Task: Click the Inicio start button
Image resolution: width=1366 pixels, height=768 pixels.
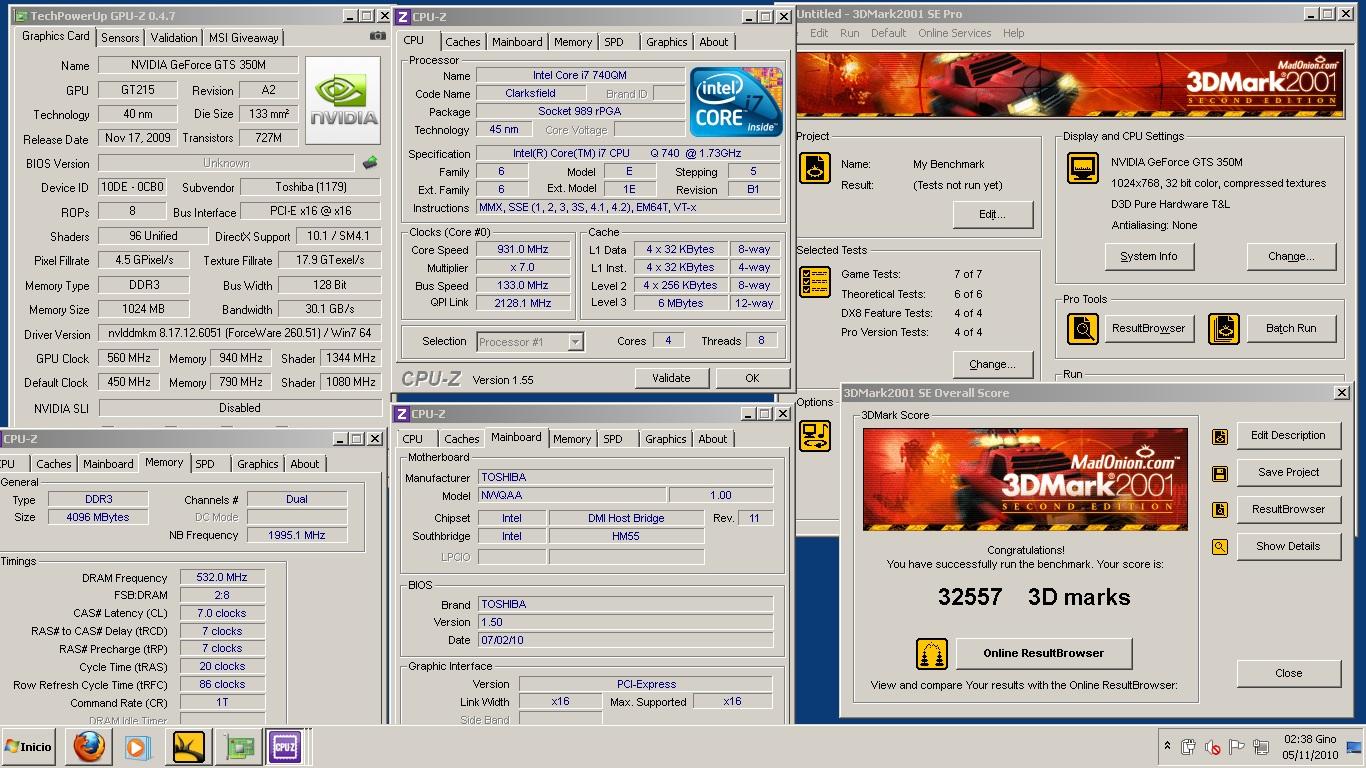Action: click(28, 747)
